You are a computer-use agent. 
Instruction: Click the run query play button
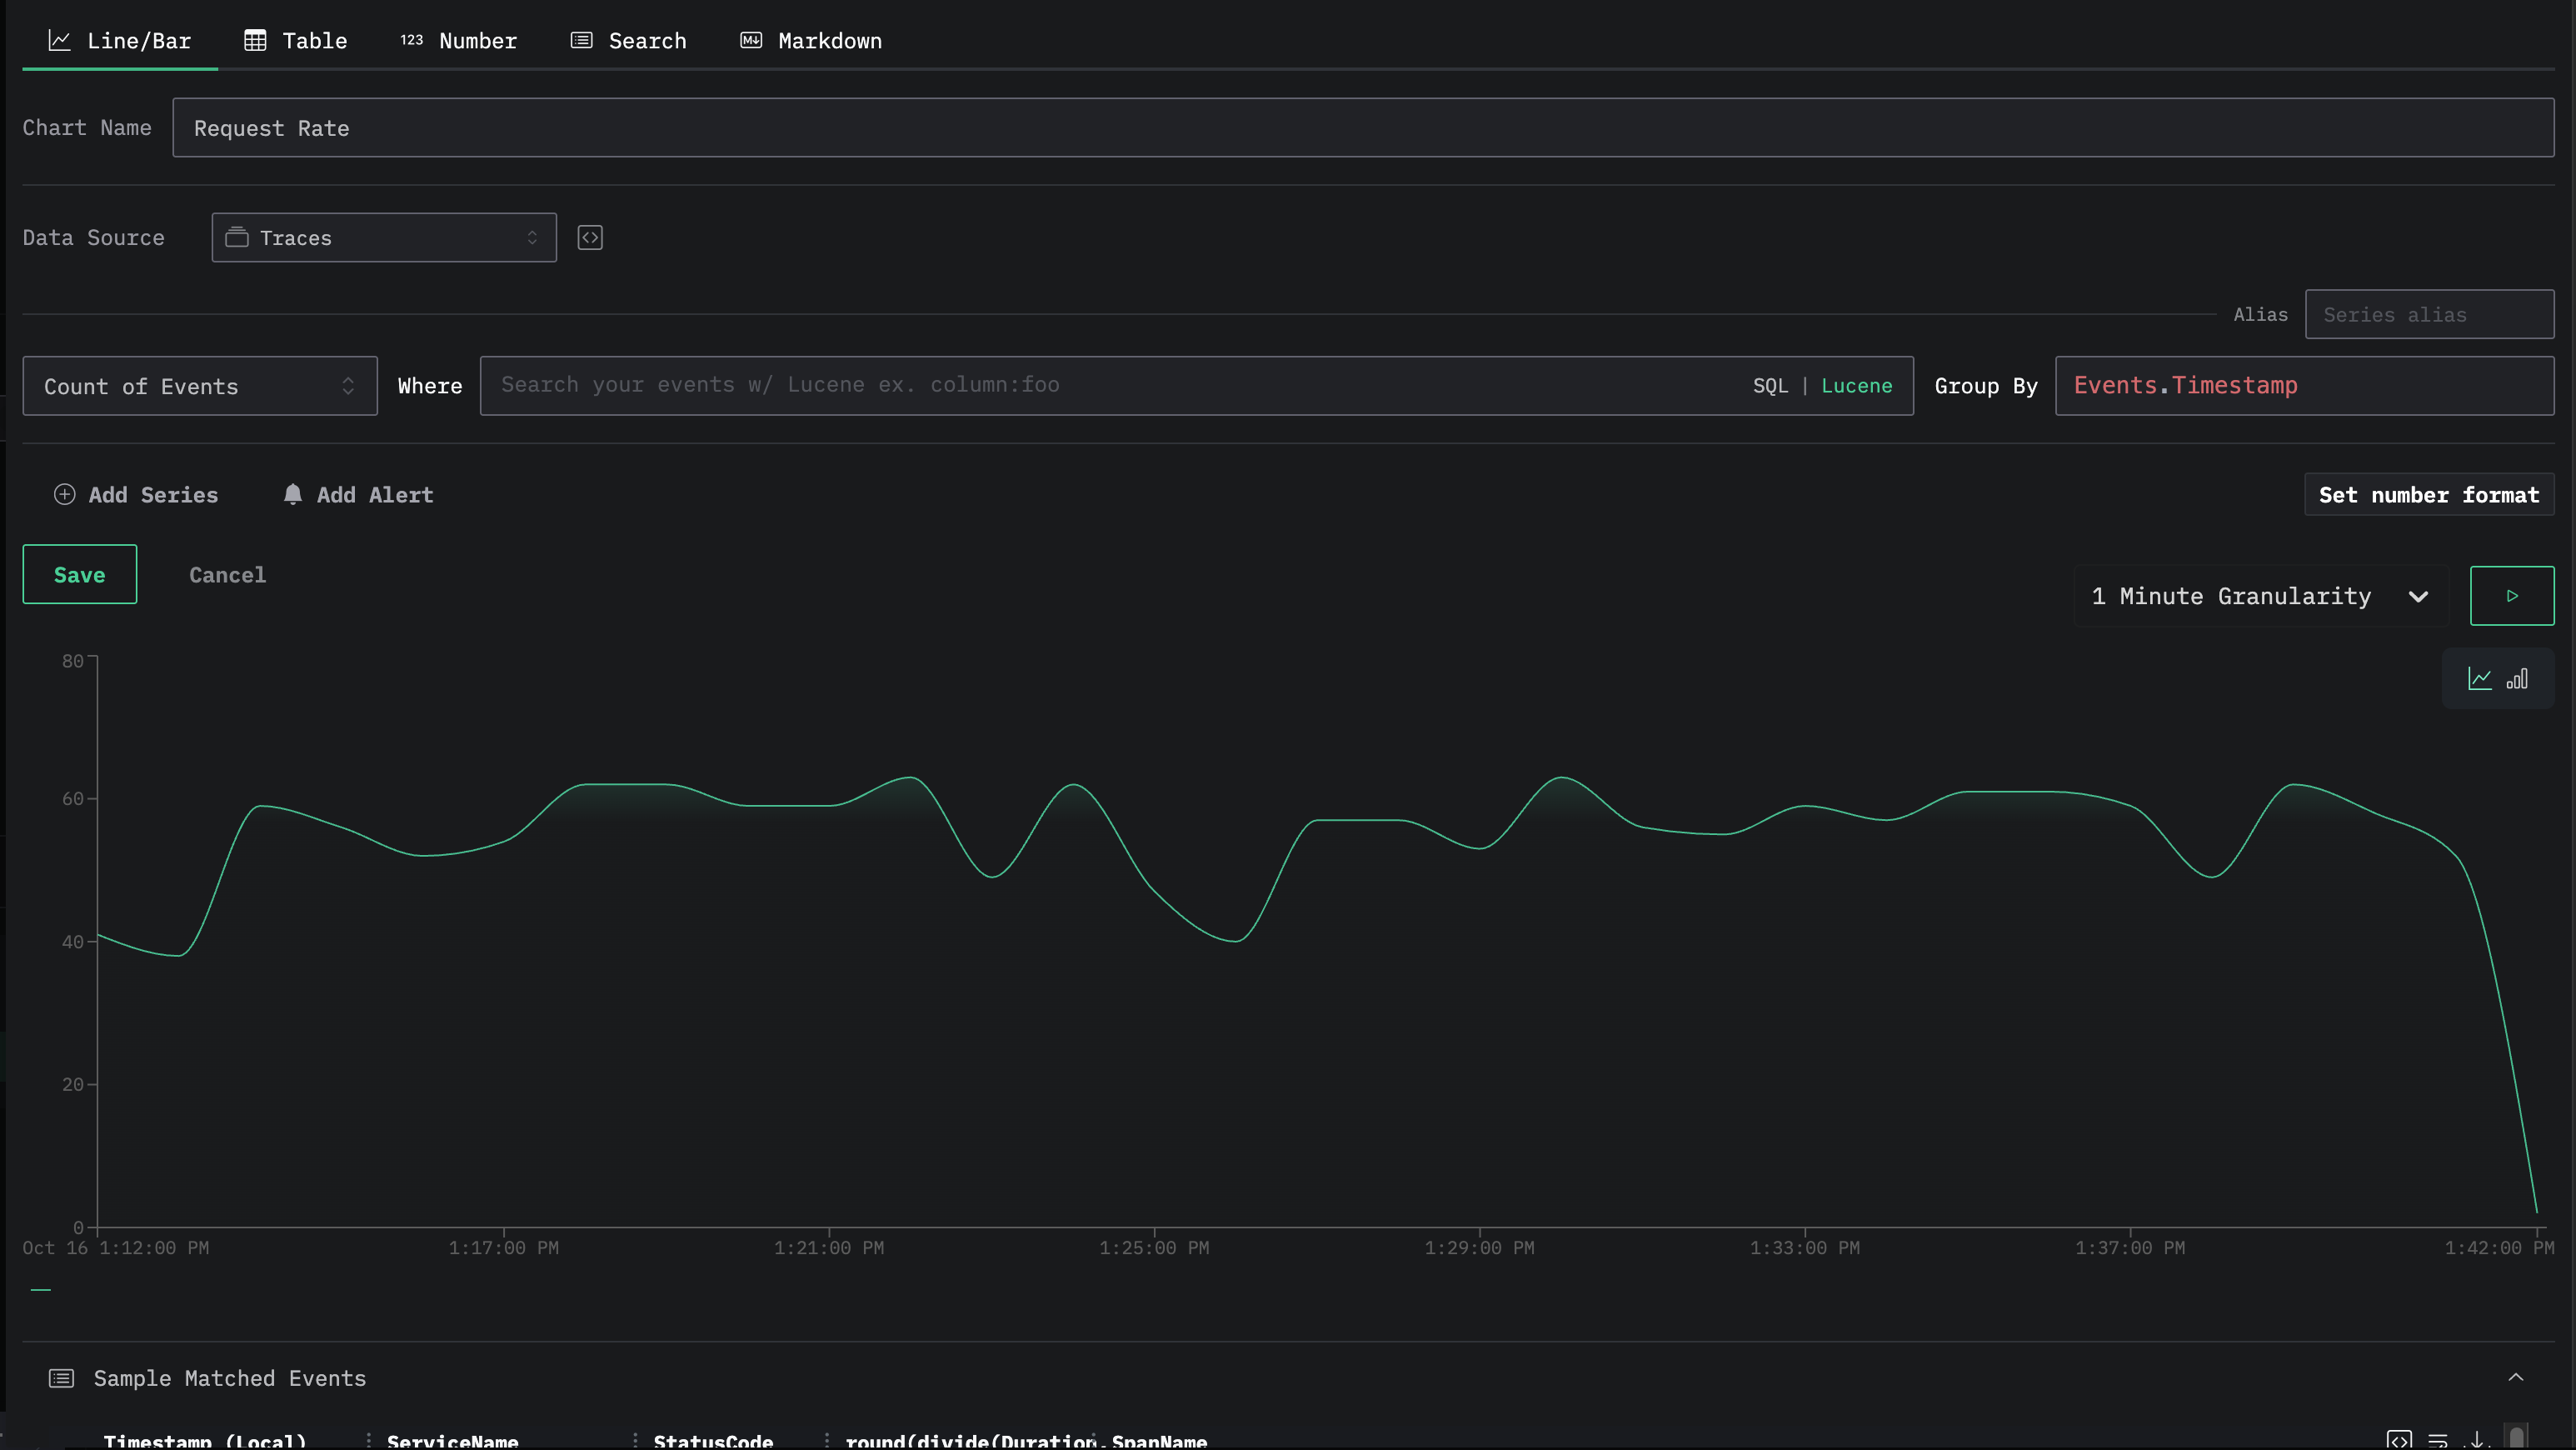tap(2511, 596)
